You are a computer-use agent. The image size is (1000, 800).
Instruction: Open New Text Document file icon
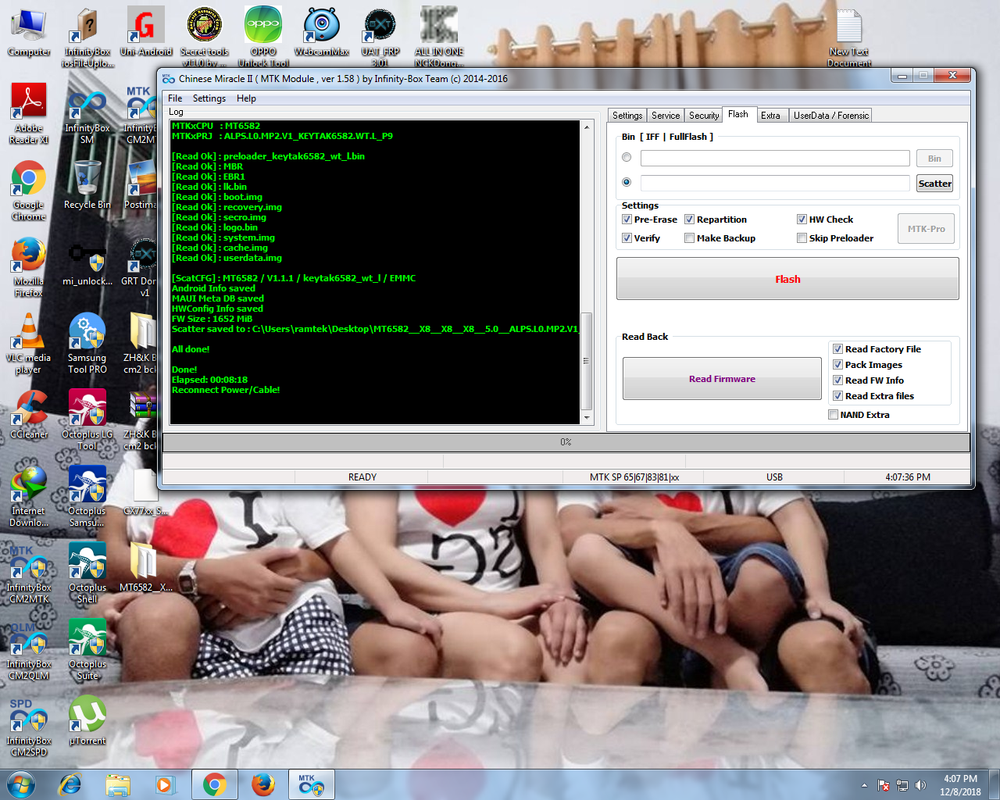pos(849,38)
